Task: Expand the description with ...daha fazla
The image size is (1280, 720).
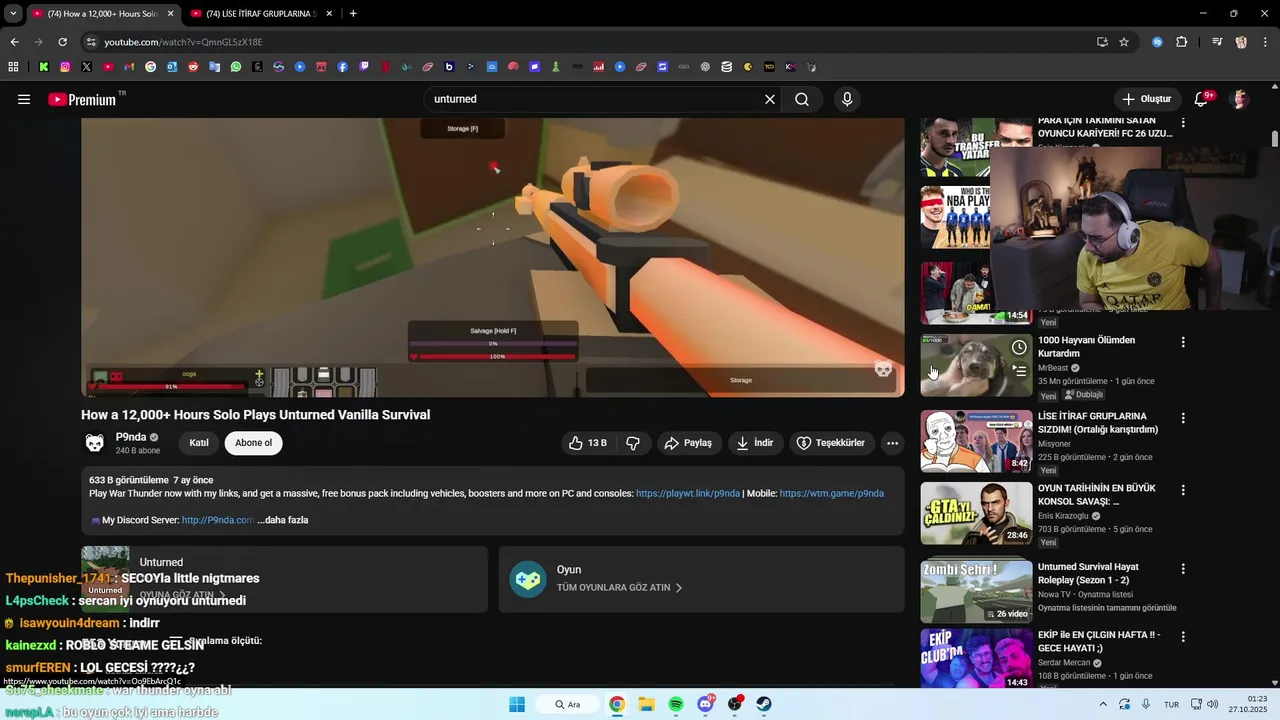Action: [283, 520]
